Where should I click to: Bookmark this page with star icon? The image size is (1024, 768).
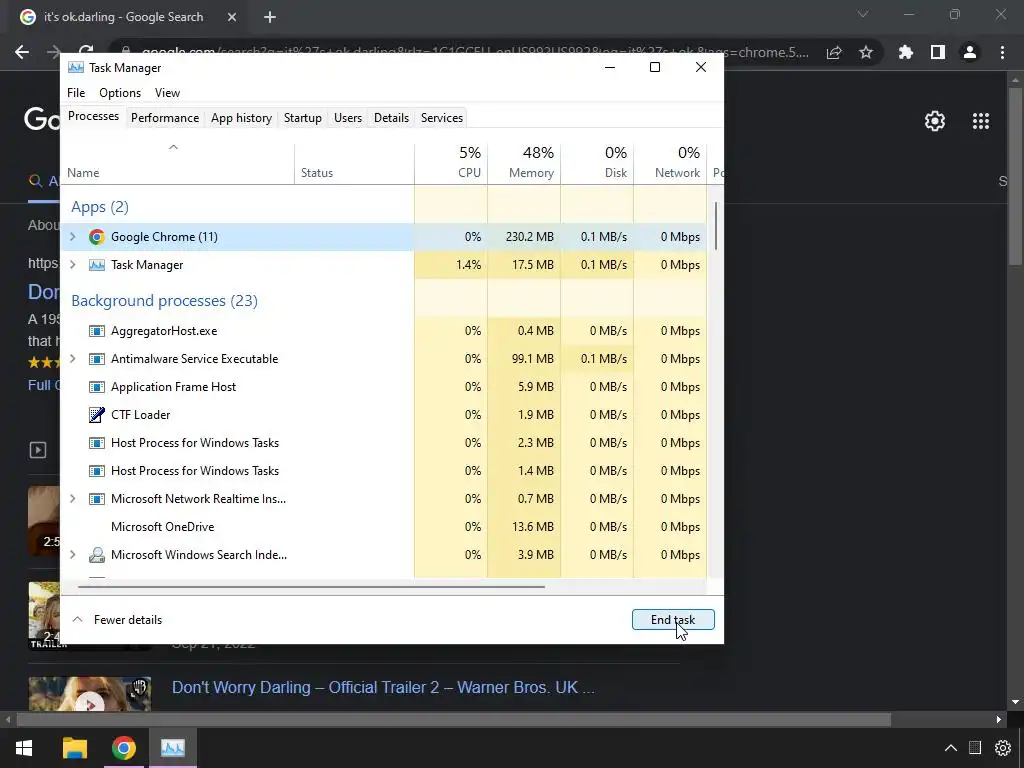coord(866,52)
